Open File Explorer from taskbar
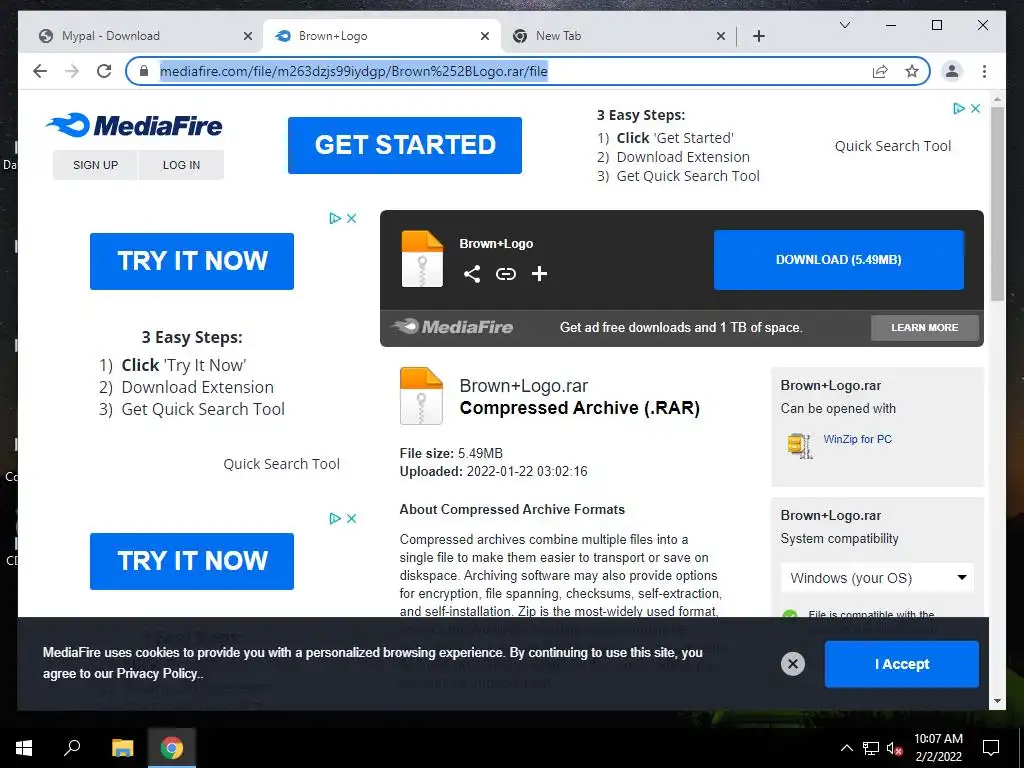This screenshot has height=768, width=1024. 122,748
